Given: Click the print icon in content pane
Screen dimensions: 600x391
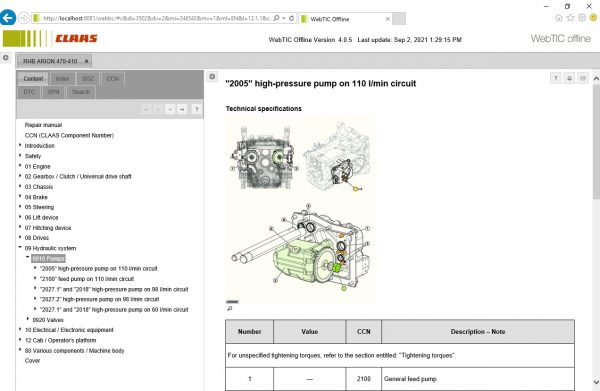Looking at the screenshot, I should 569,78.
